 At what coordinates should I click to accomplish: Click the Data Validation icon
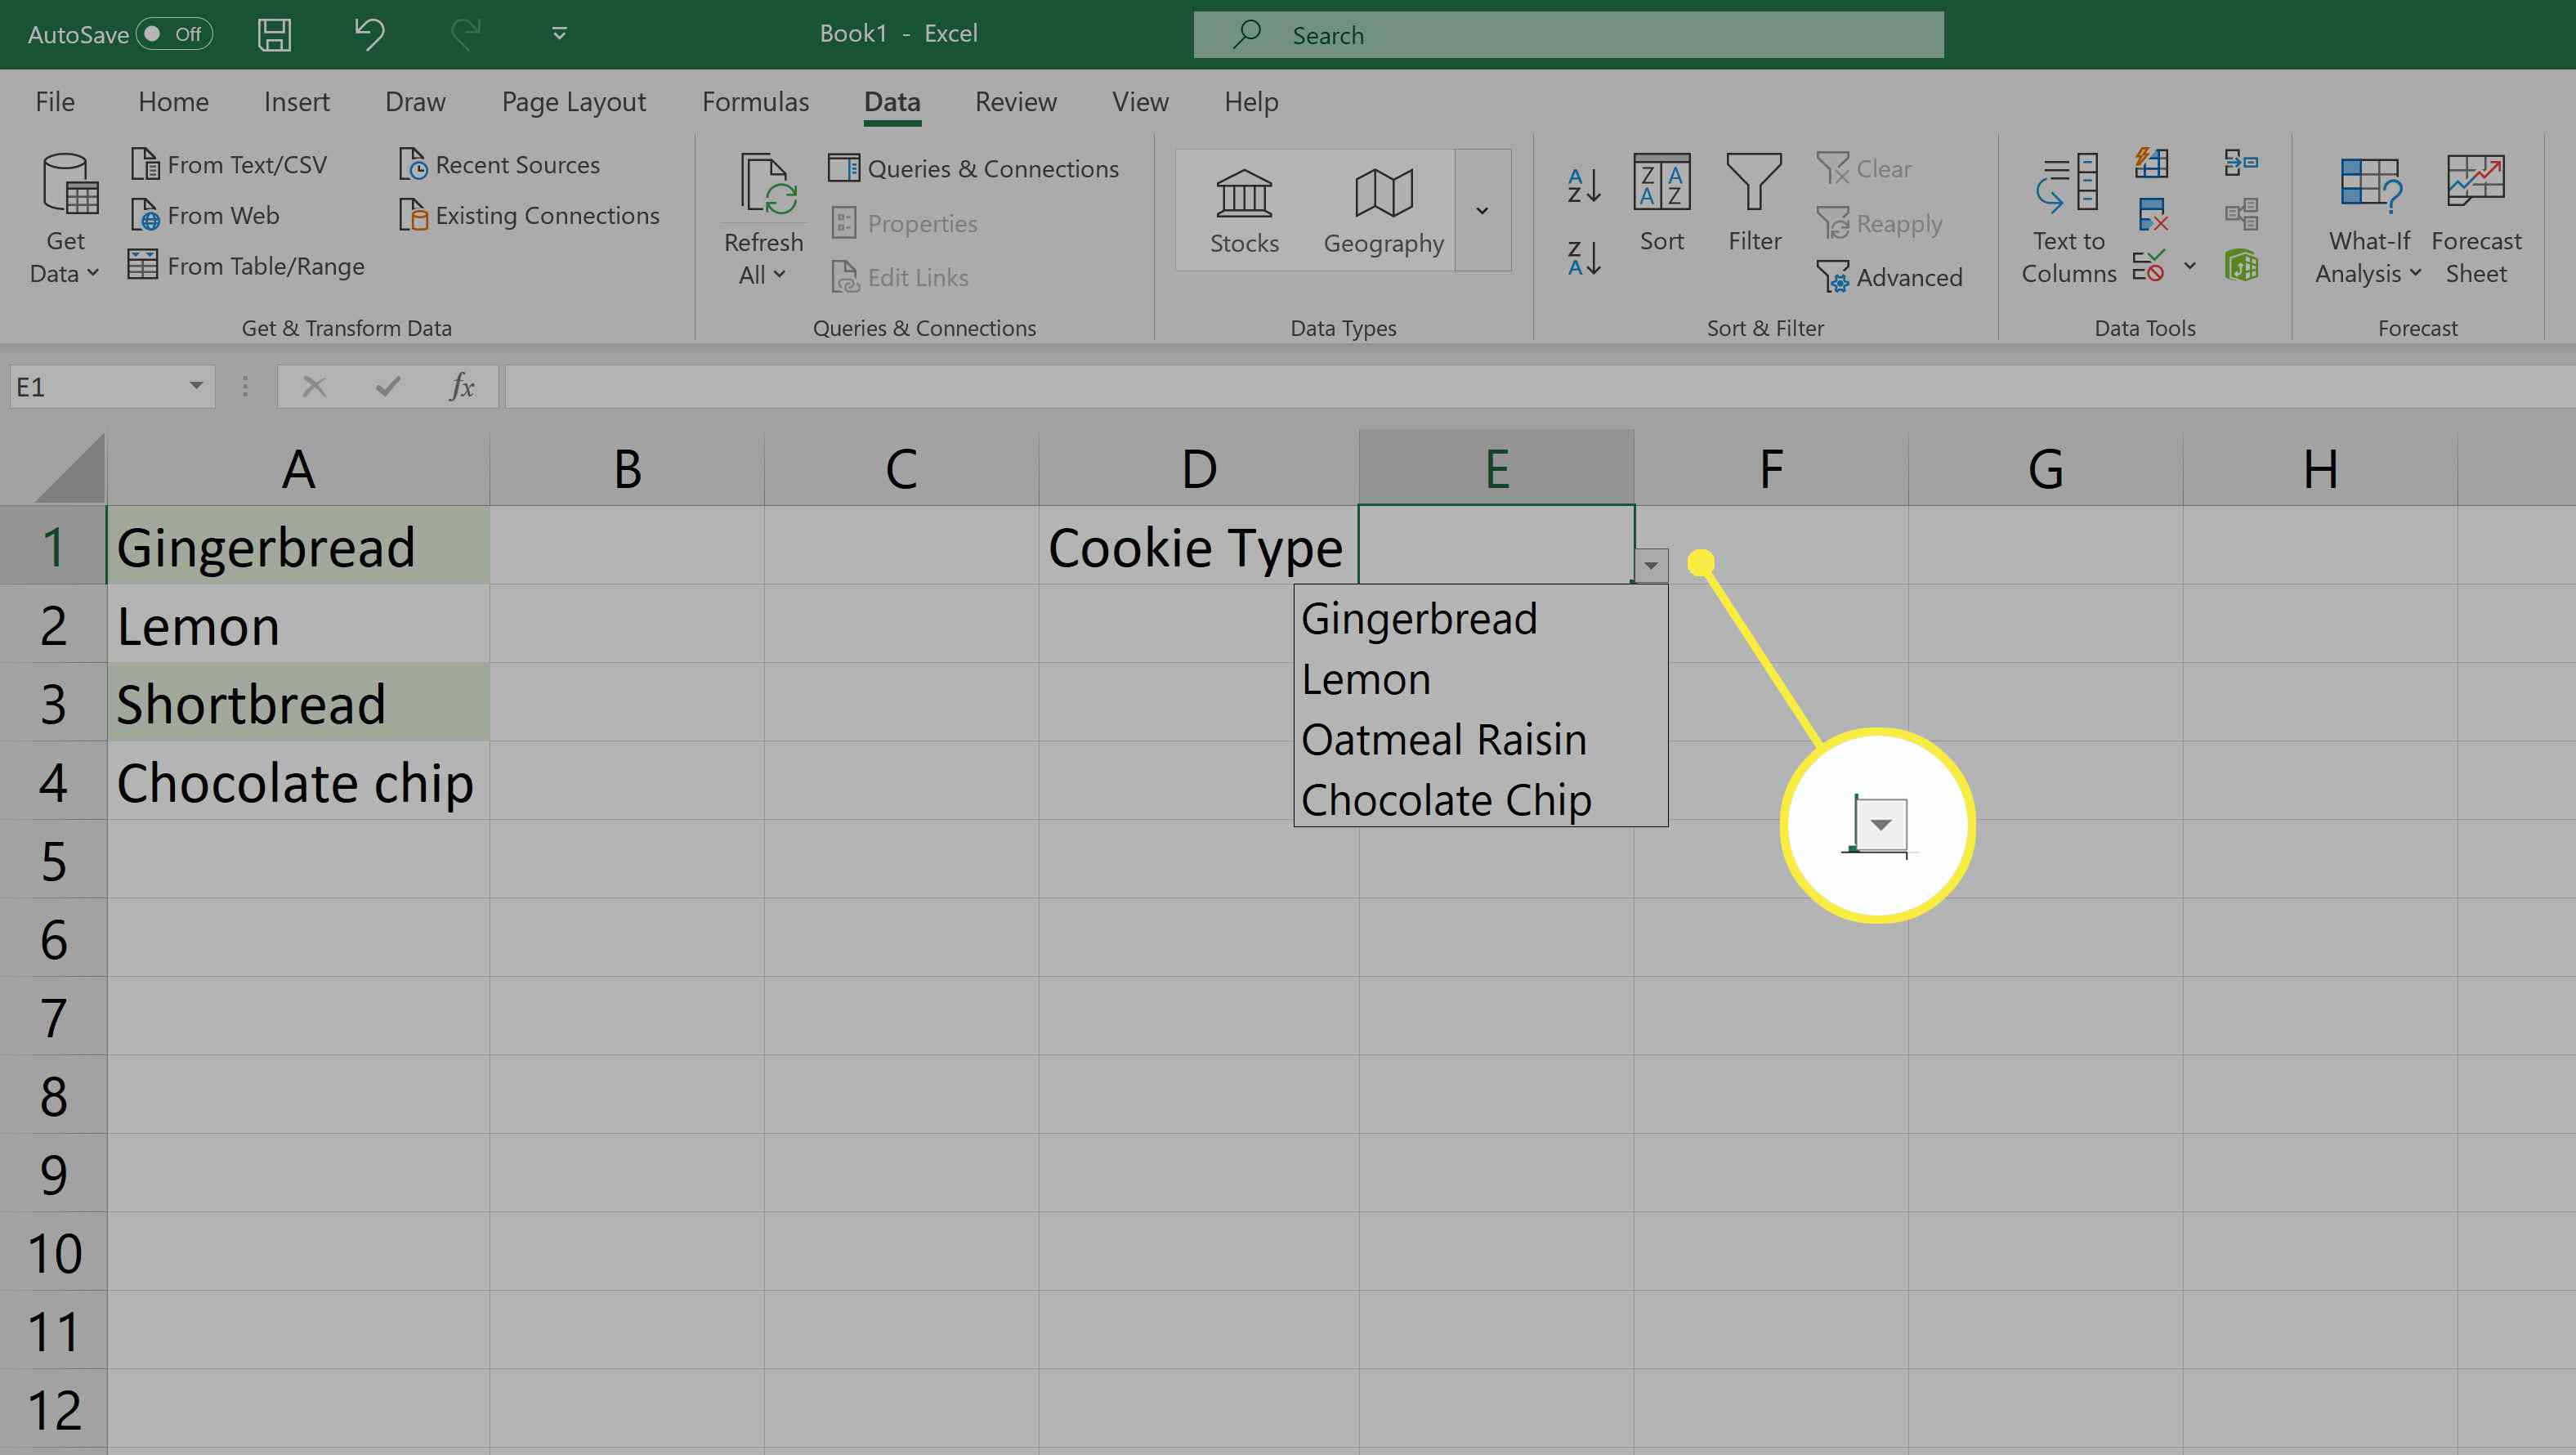2149,266
